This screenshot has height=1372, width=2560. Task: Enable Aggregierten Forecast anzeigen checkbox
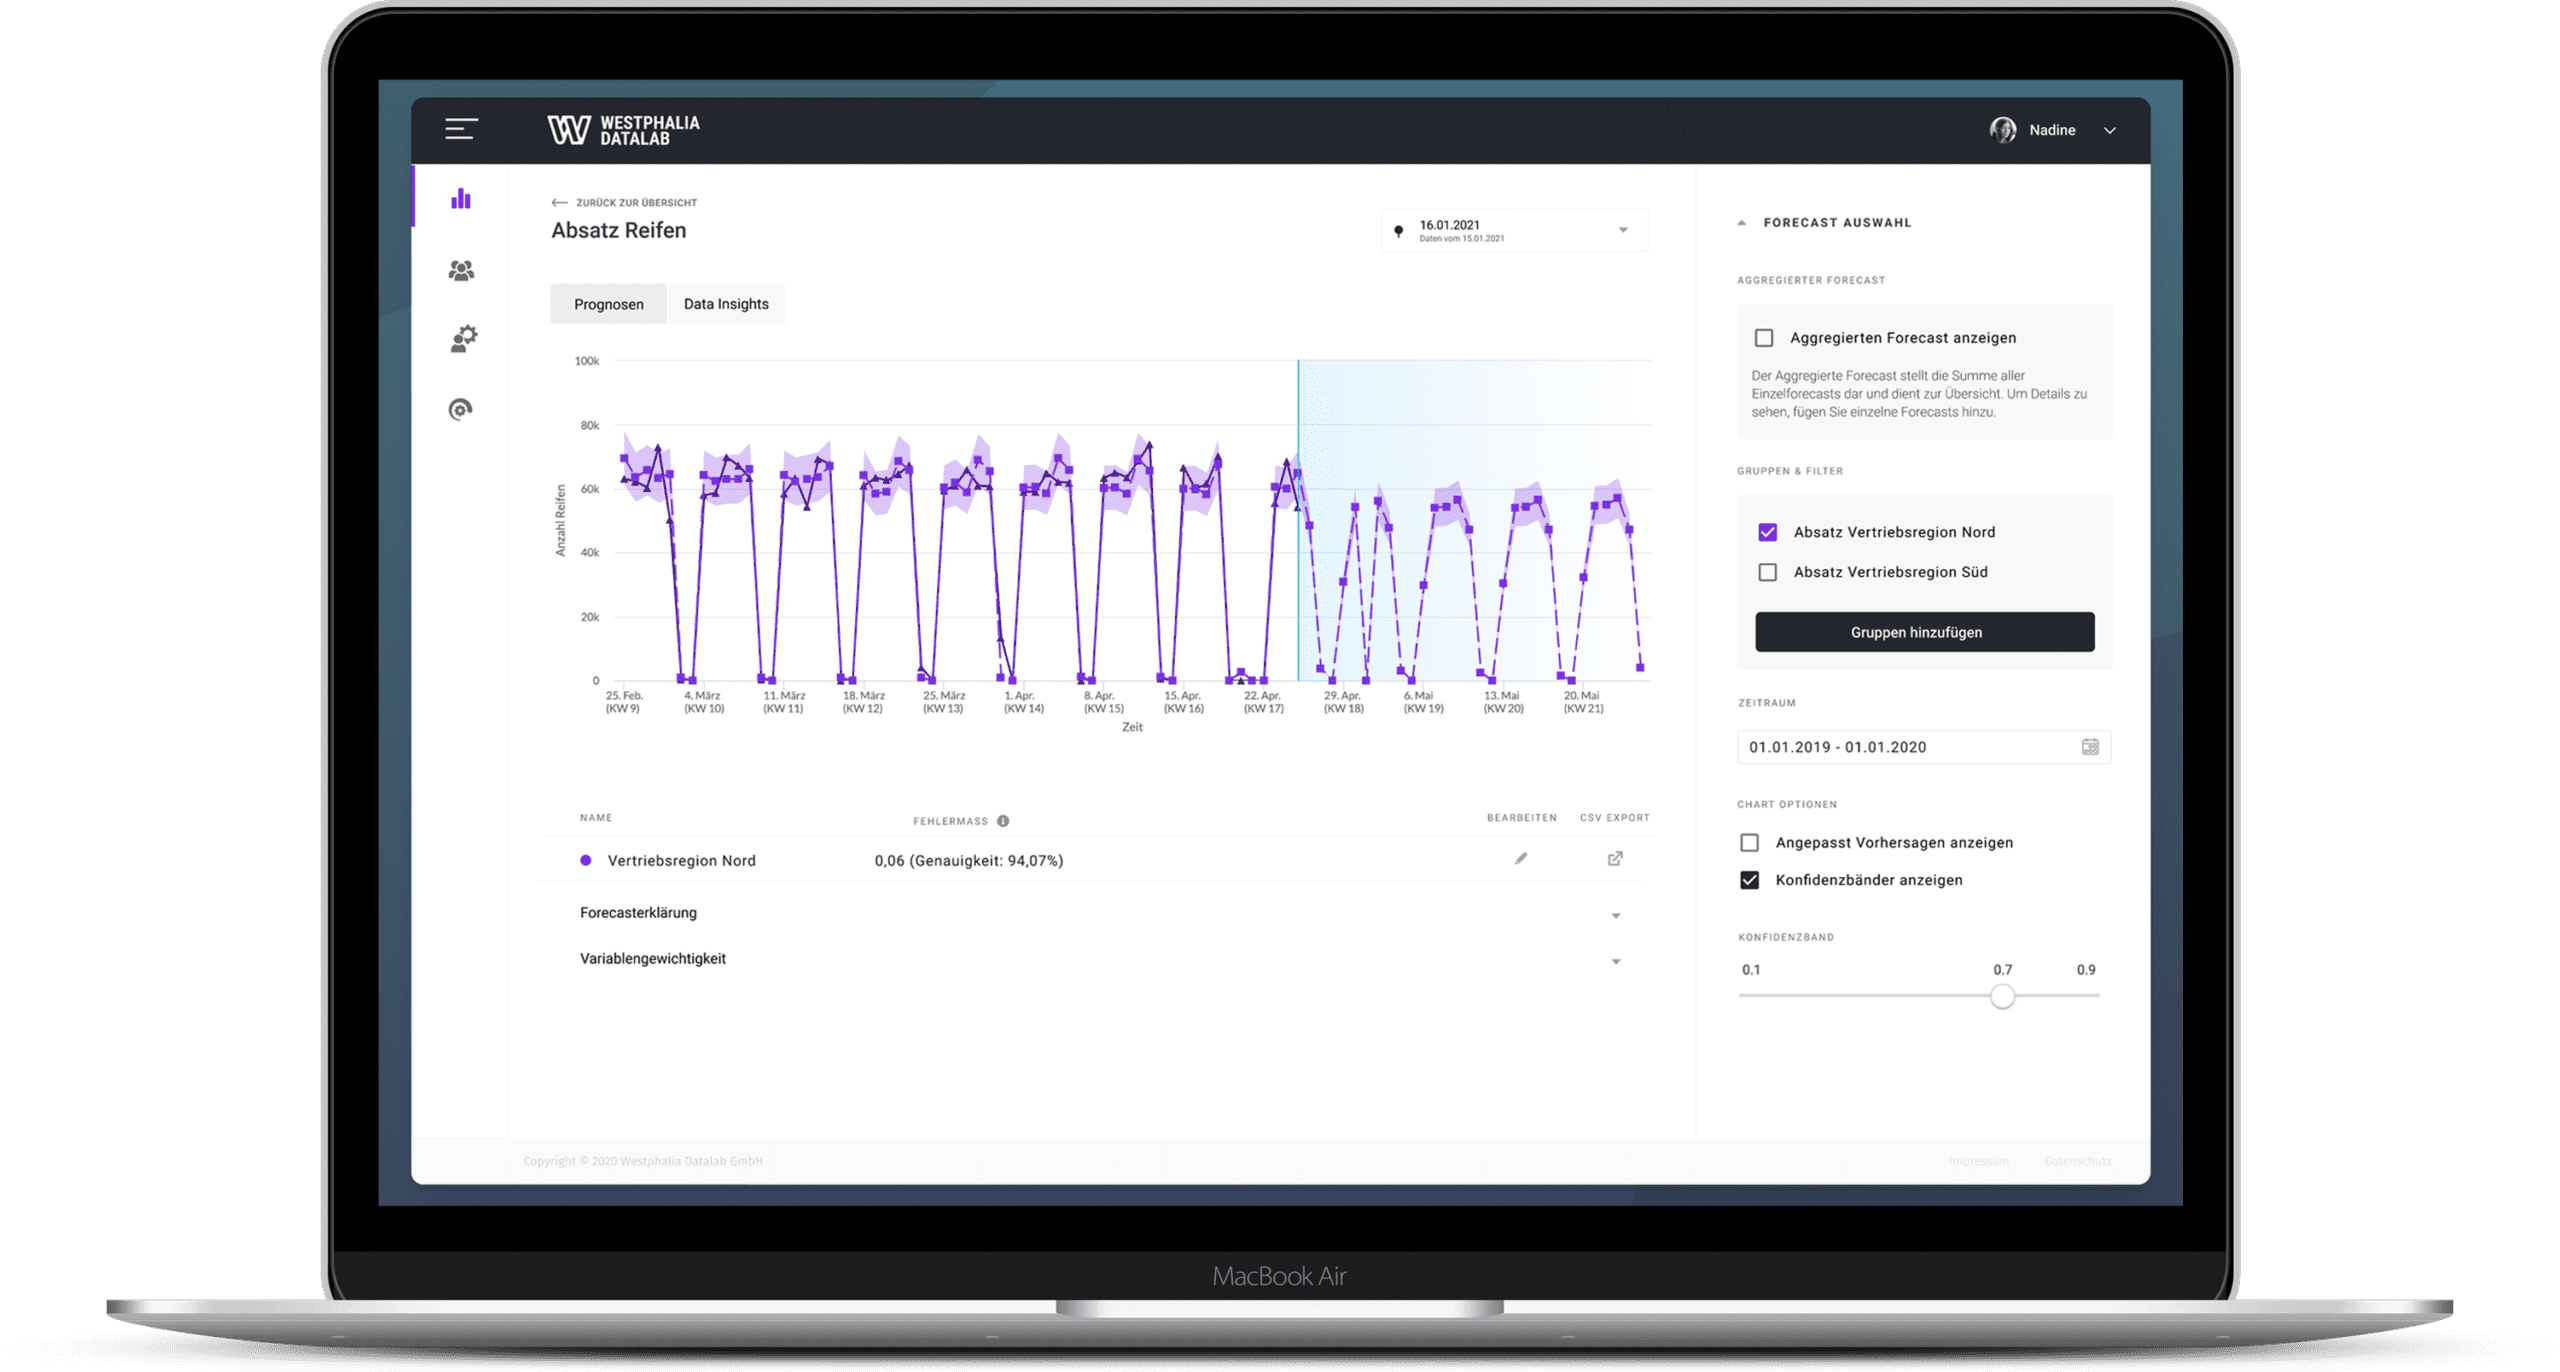pyautogui.click(x=1764, y=338)
